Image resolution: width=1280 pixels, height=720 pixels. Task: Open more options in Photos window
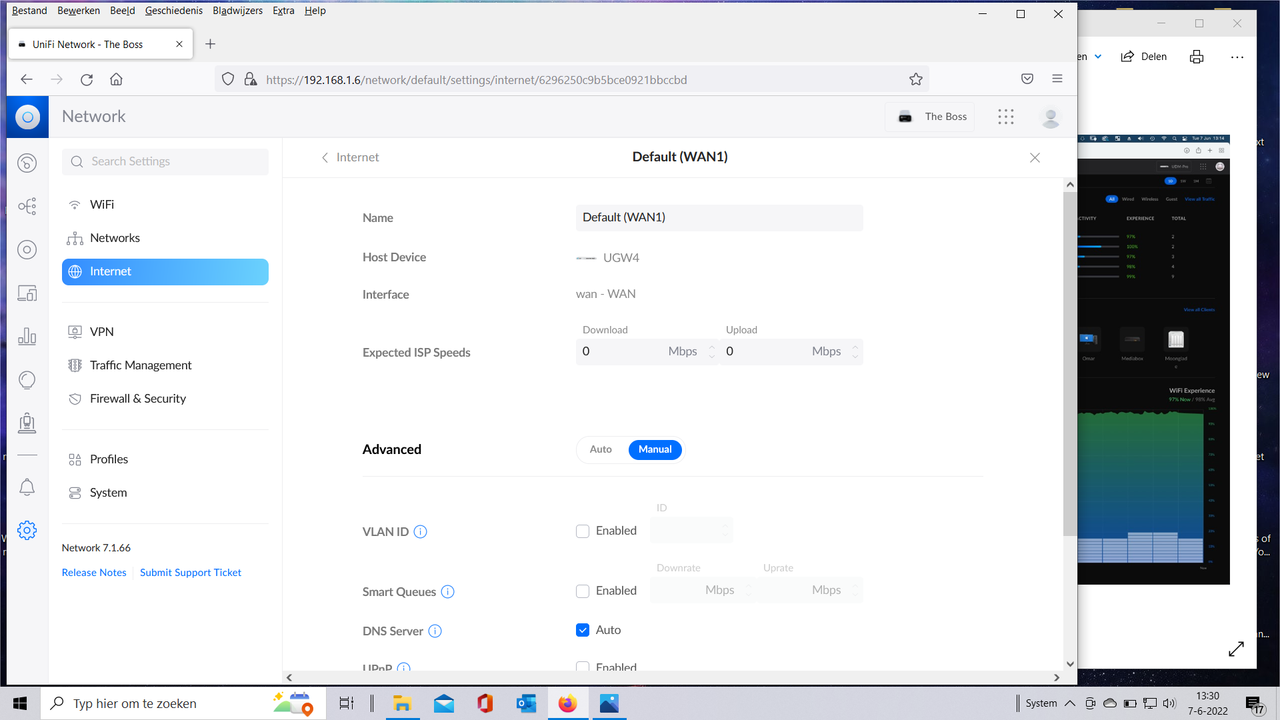(1238, 57)
